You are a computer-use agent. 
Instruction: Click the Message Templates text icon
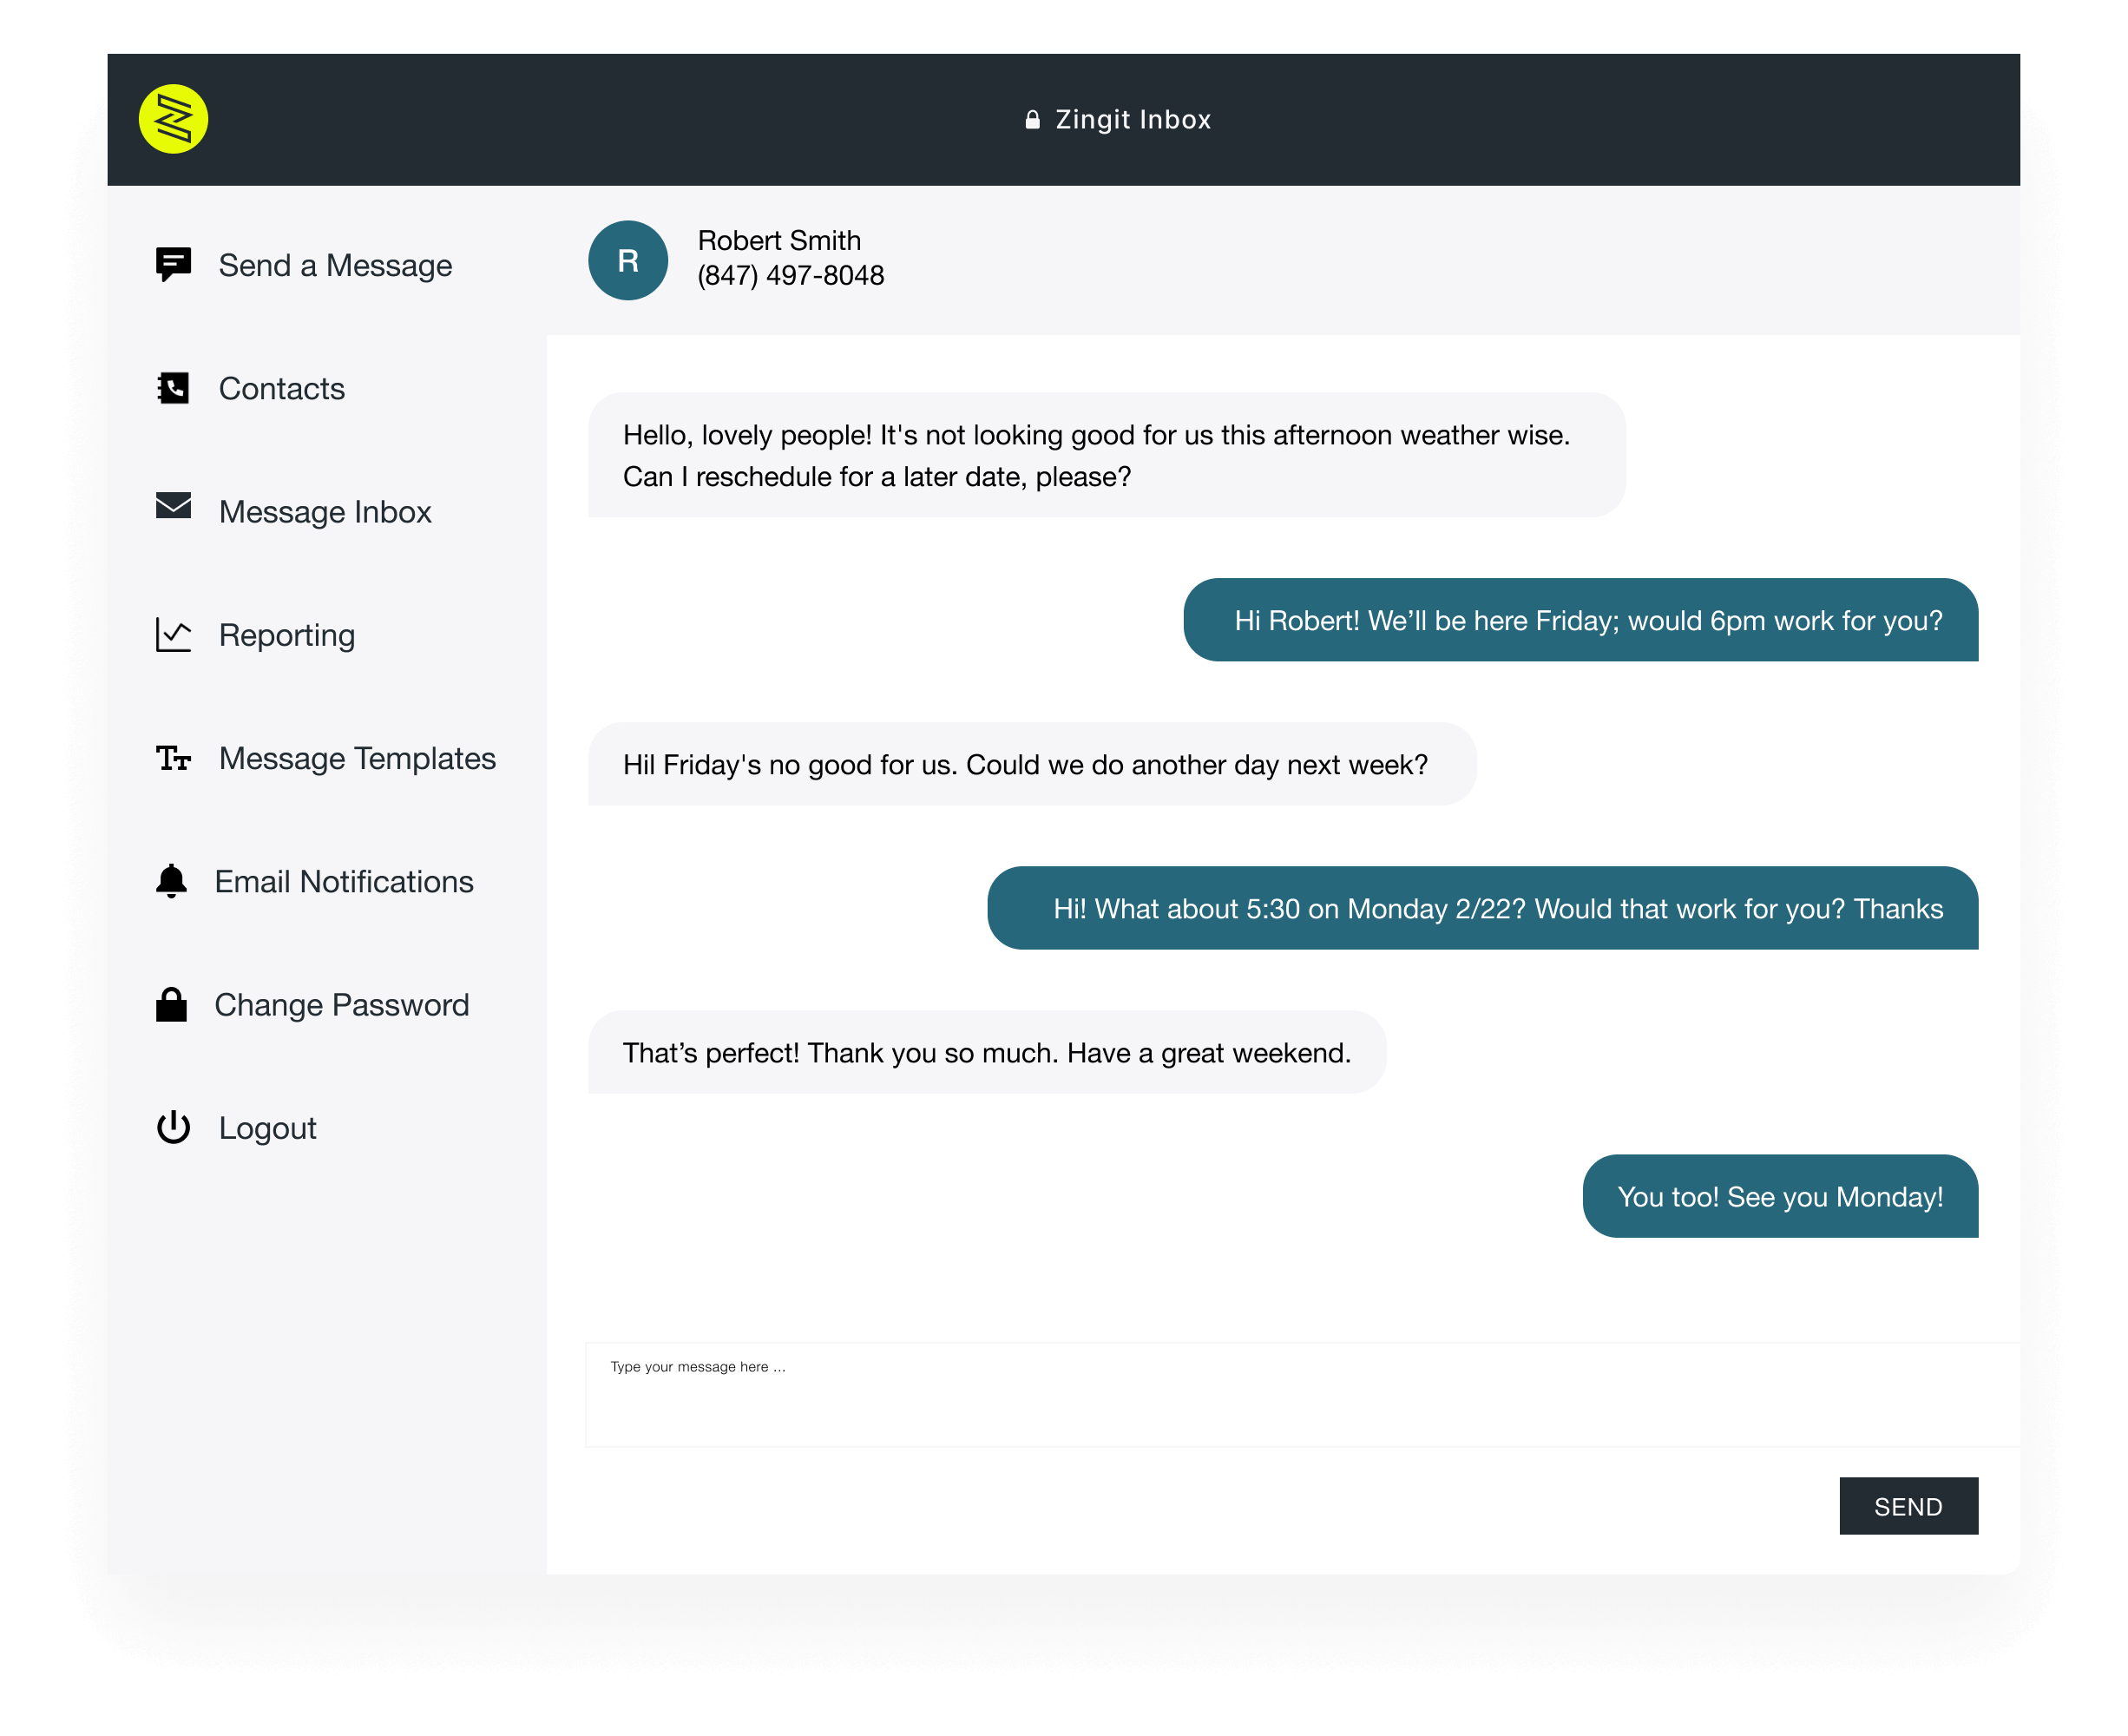173,758
